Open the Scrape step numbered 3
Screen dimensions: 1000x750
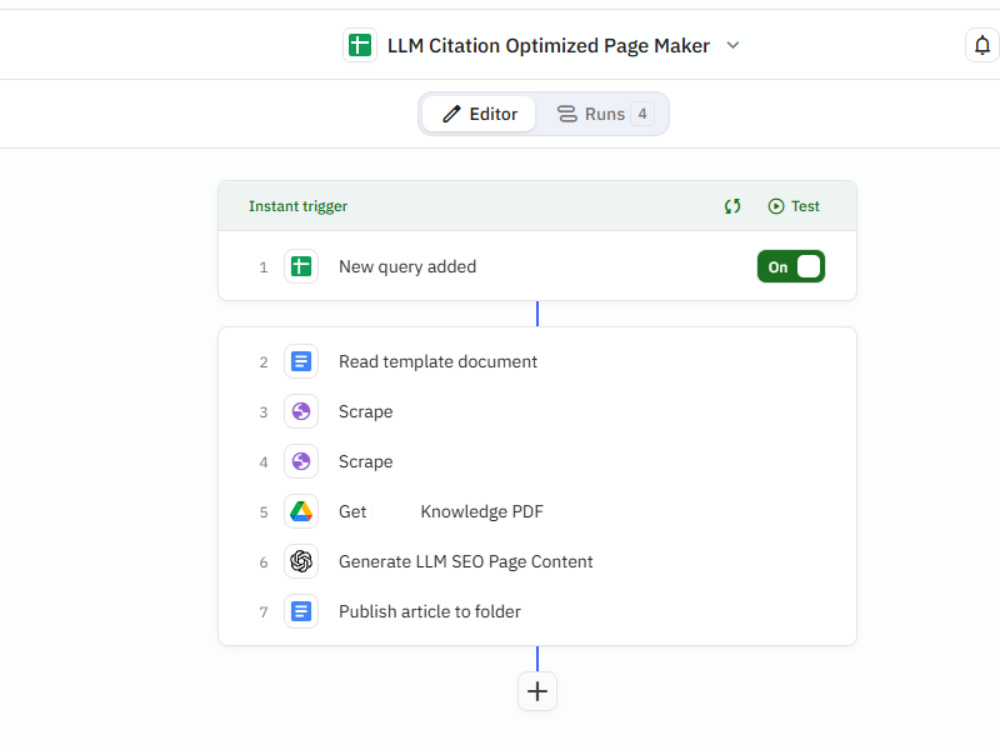coord(537,411)
